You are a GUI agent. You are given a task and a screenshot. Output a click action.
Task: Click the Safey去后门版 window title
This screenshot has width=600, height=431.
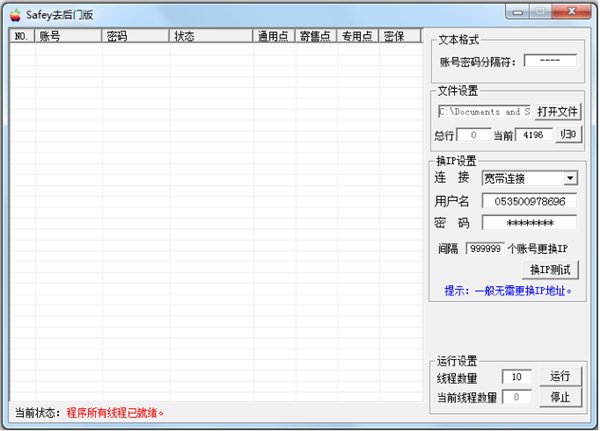click(x=59, y=15)
